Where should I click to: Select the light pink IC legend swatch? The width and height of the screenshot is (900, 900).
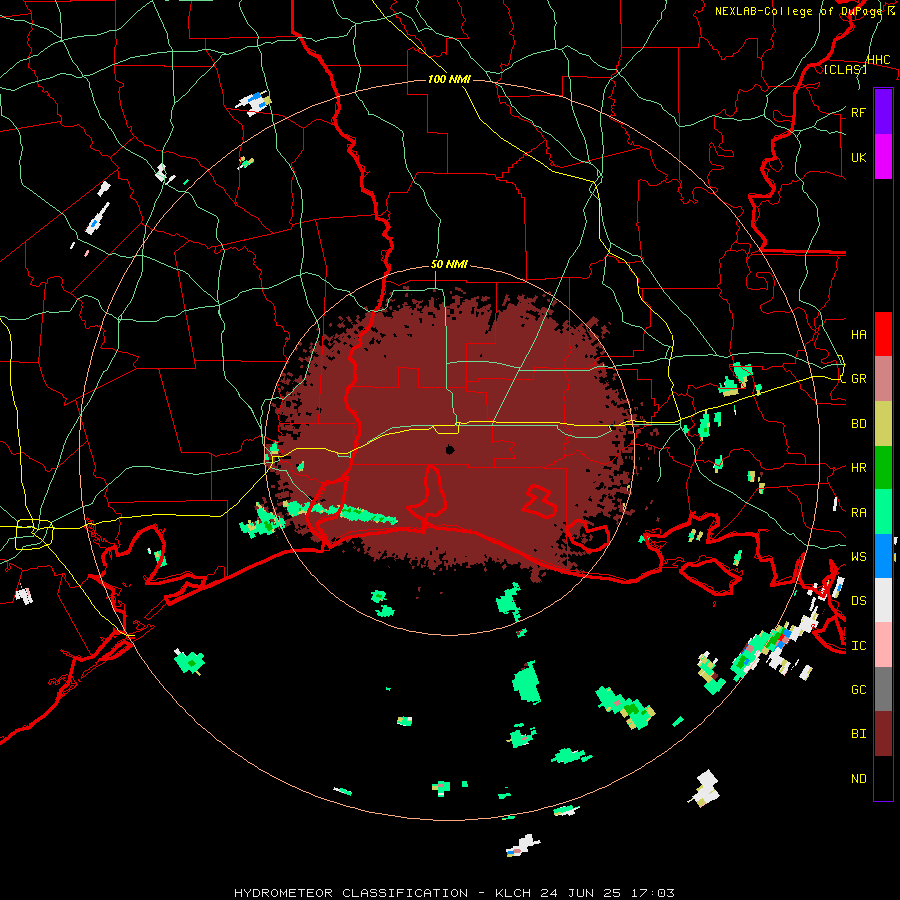[883, 645]
